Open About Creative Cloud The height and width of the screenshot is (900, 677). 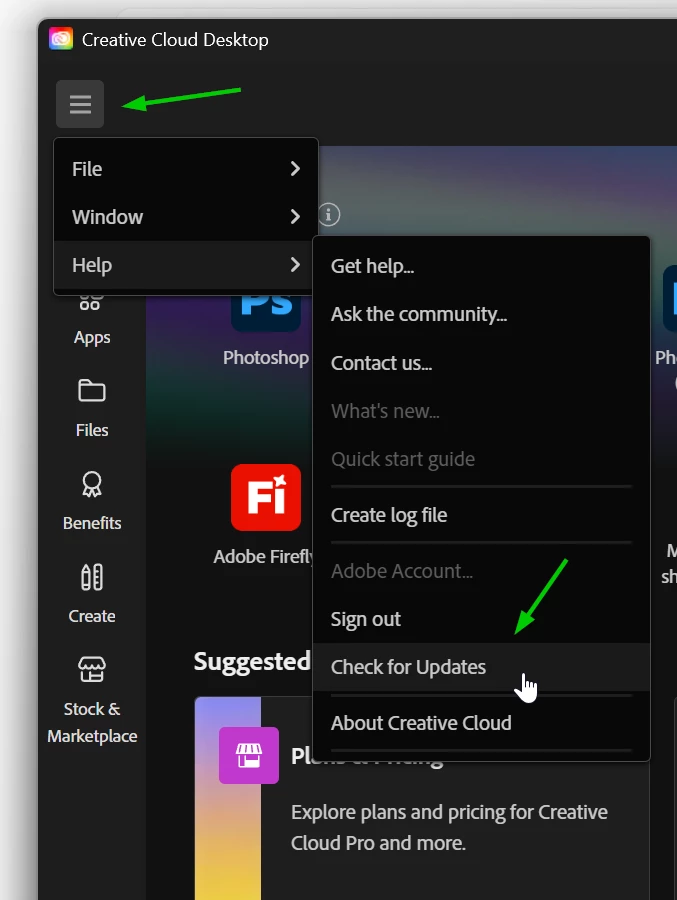point(481,723)
